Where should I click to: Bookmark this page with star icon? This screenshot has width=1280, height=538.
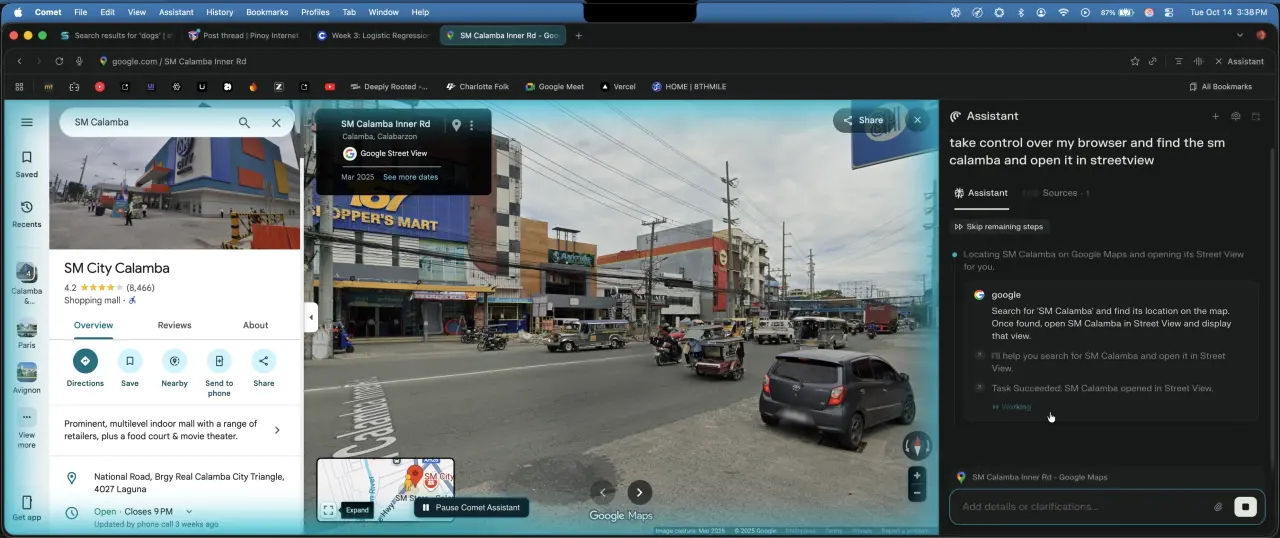click(1135, 61)
